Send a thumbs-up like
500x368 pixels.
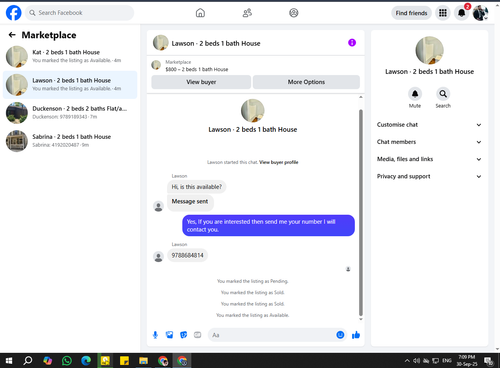356,335
